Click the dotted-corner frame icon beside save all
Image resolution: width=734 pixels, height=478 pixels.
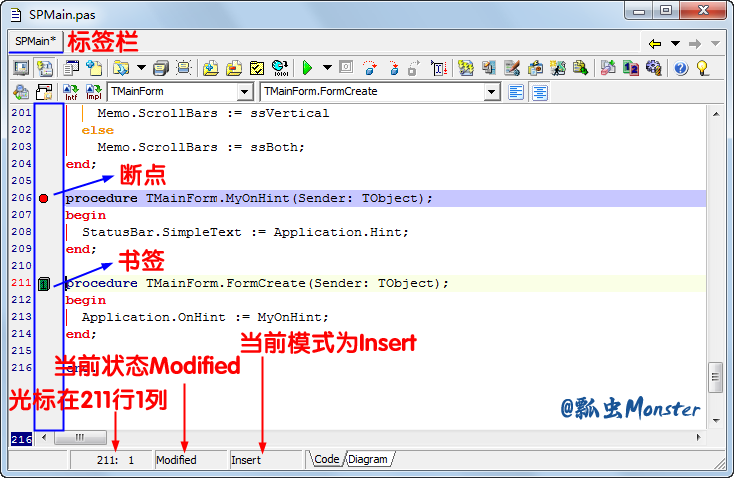pyautogui.click(x=184, y=68)
